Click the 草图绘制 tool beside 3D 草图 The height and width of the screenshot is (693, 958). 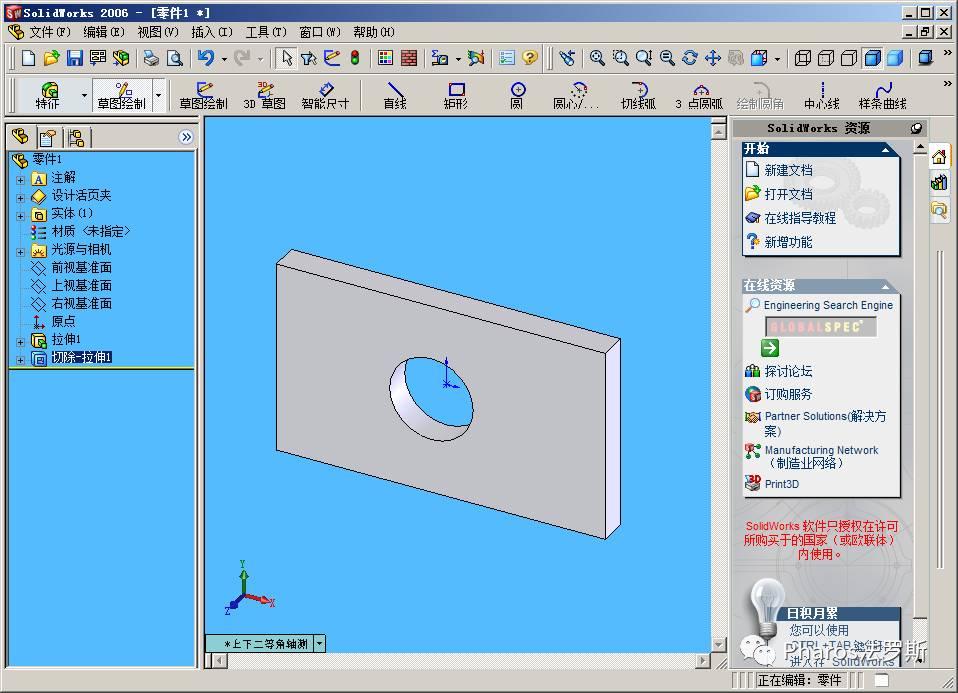pyautogui.click(x=203, y=96)
